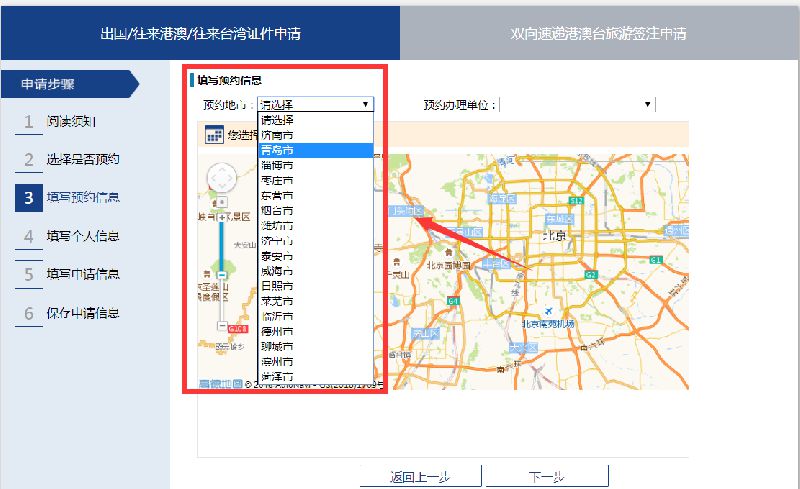Go to step 填写个人信息 in sidebar
This screenshot has height=489, width=800.
coord(83,236)
